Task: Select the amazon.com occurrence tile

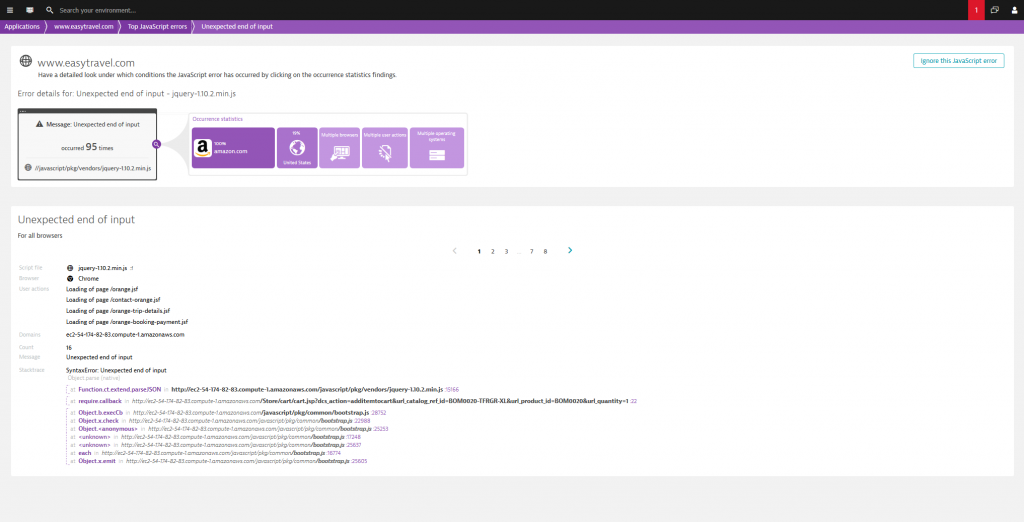Action: (x=233, y=147)
